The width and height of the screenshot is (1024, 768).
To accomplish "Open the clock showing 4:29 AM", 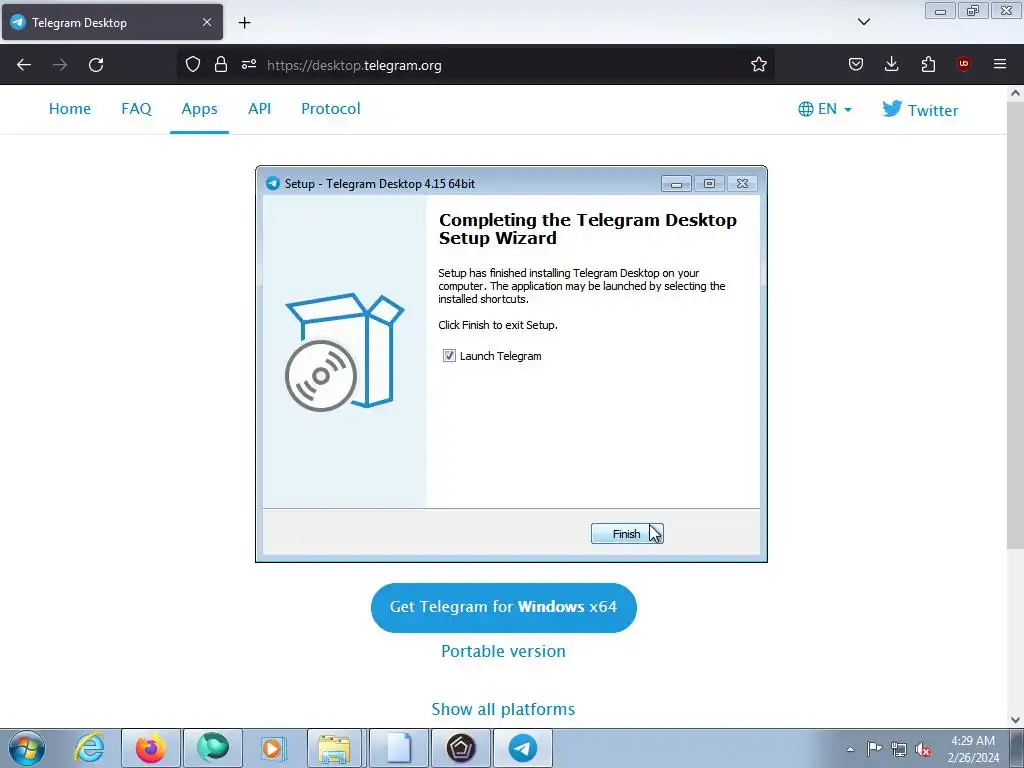I will coord(973,749).
